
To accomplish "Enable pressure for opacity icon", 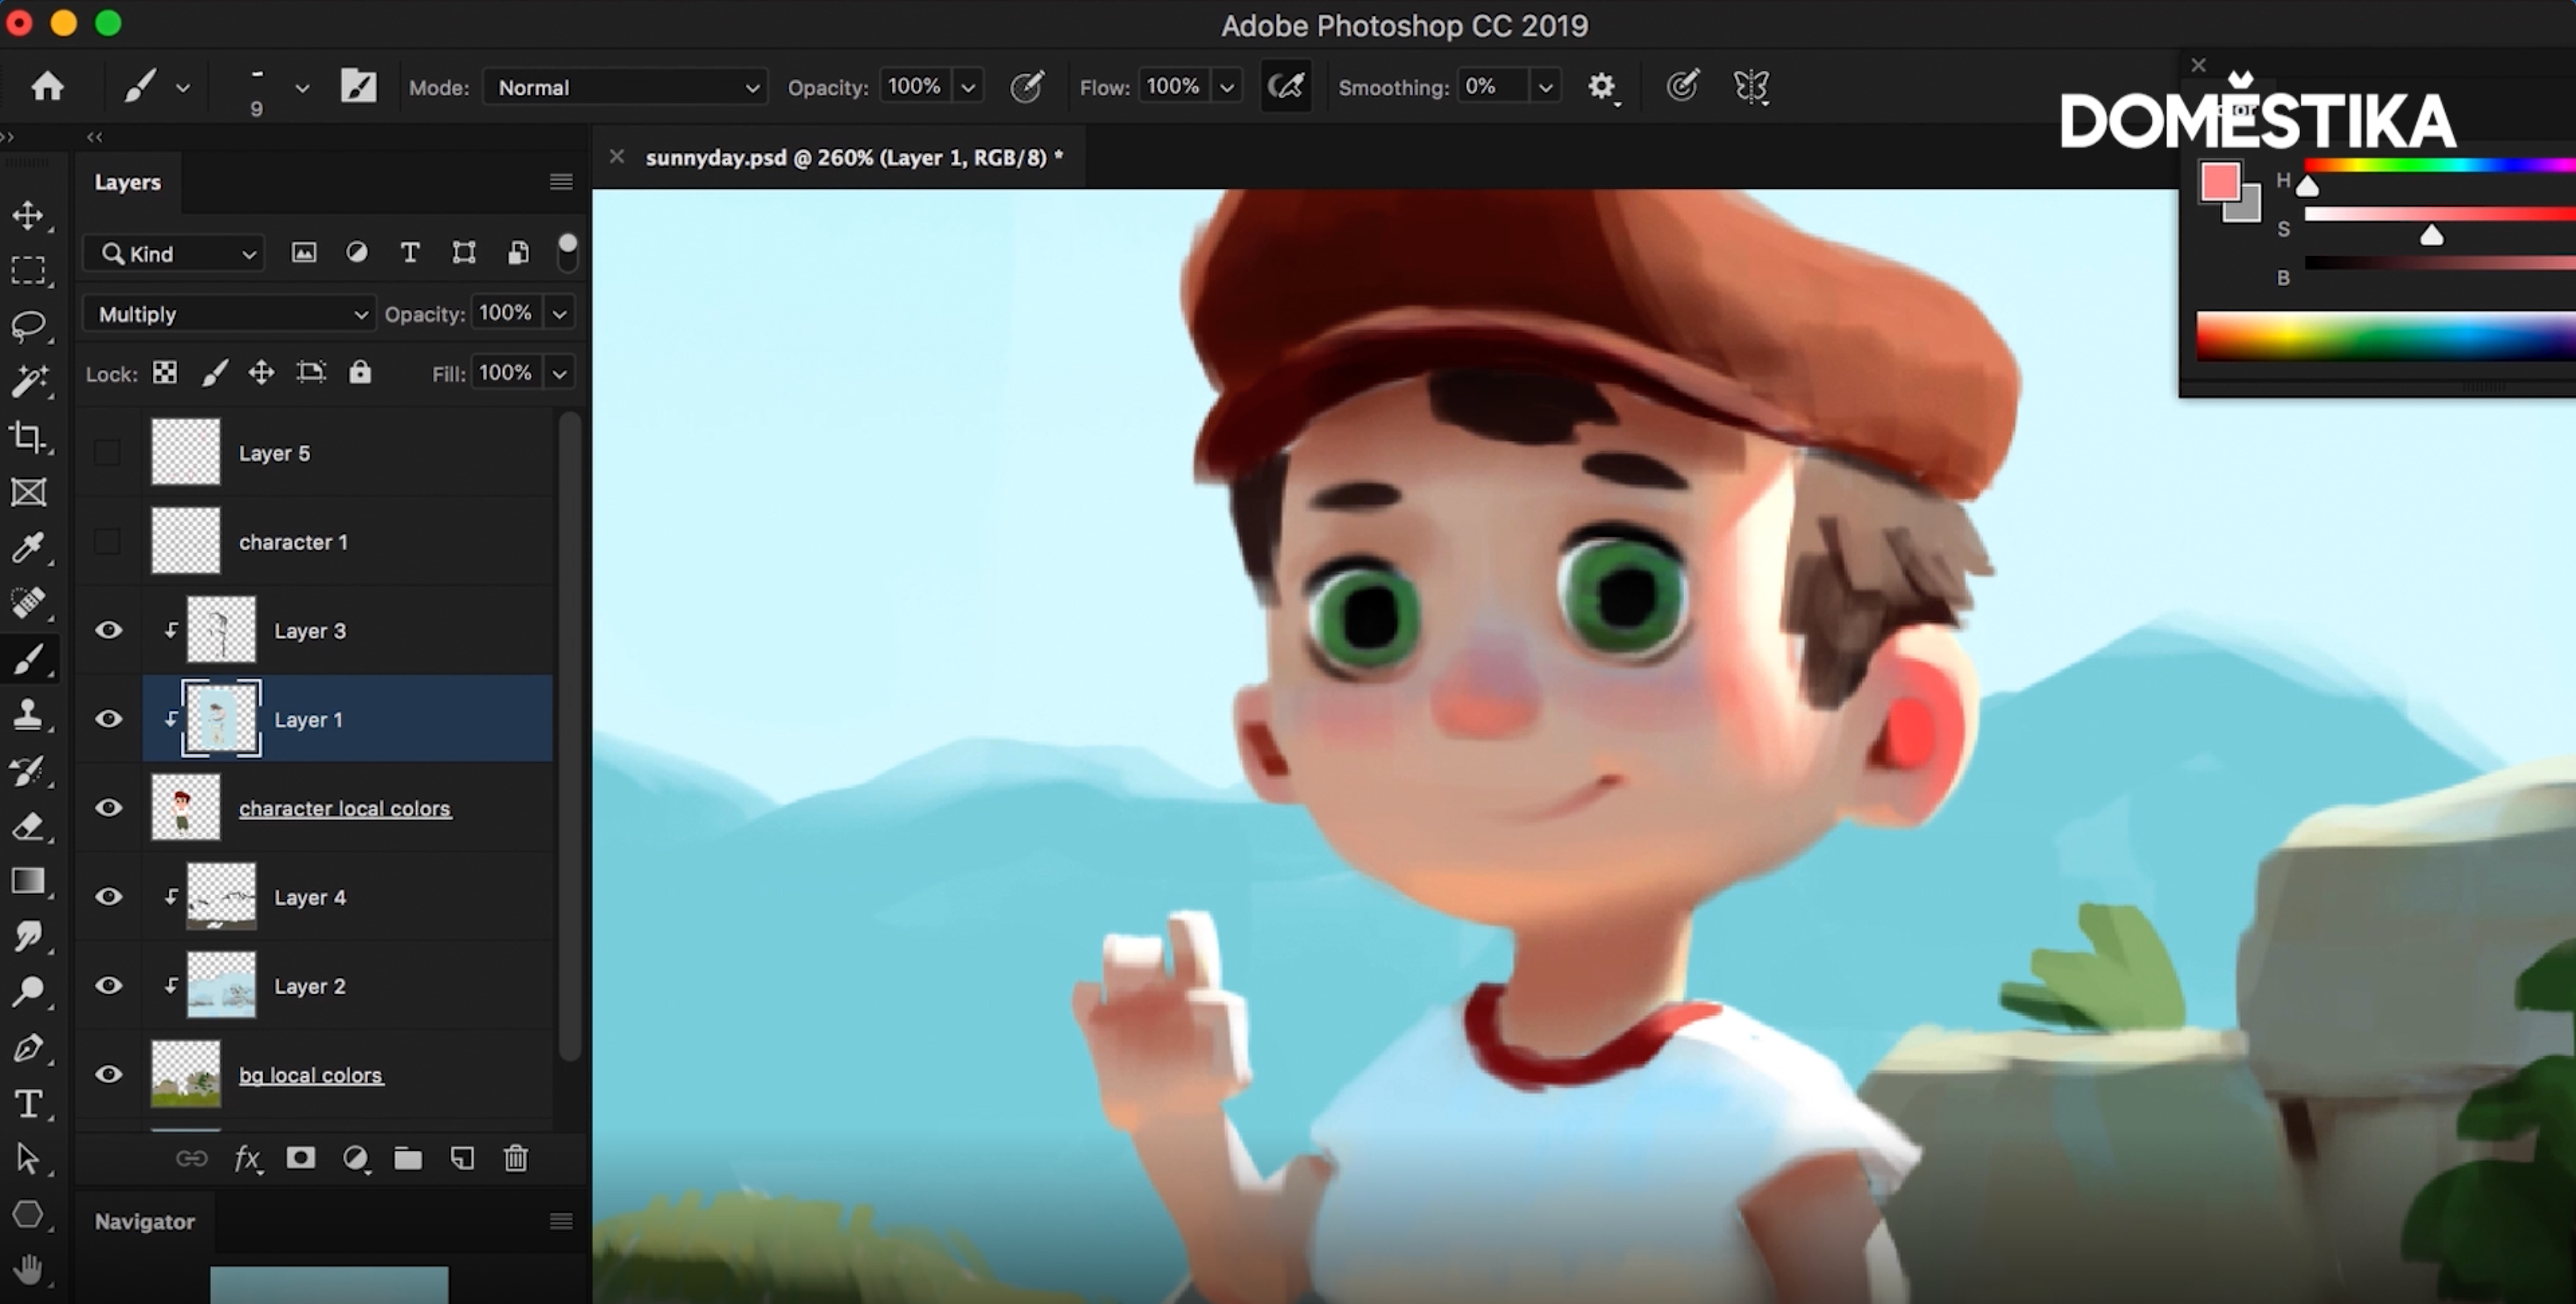I will [1027, 87].
